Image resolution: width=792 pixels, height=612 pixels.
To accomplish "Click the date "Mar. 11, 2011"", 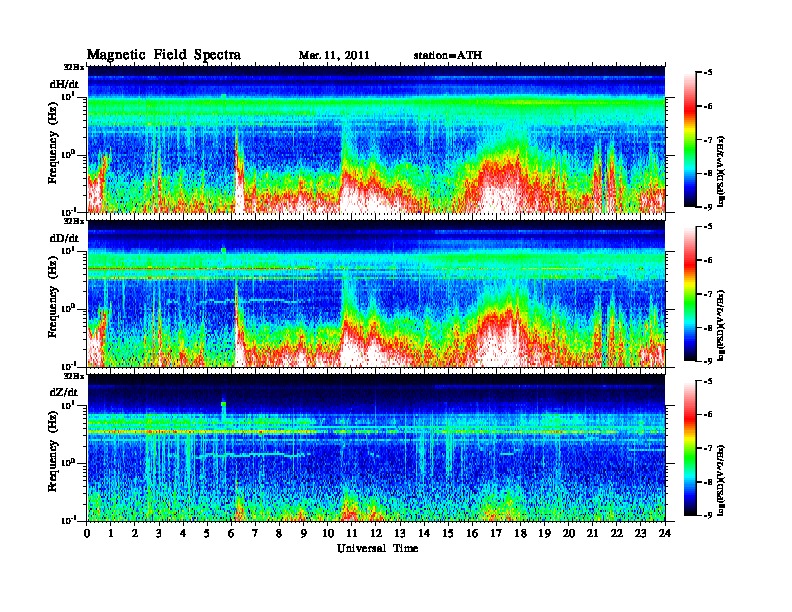I will click(x=334, y=56).
